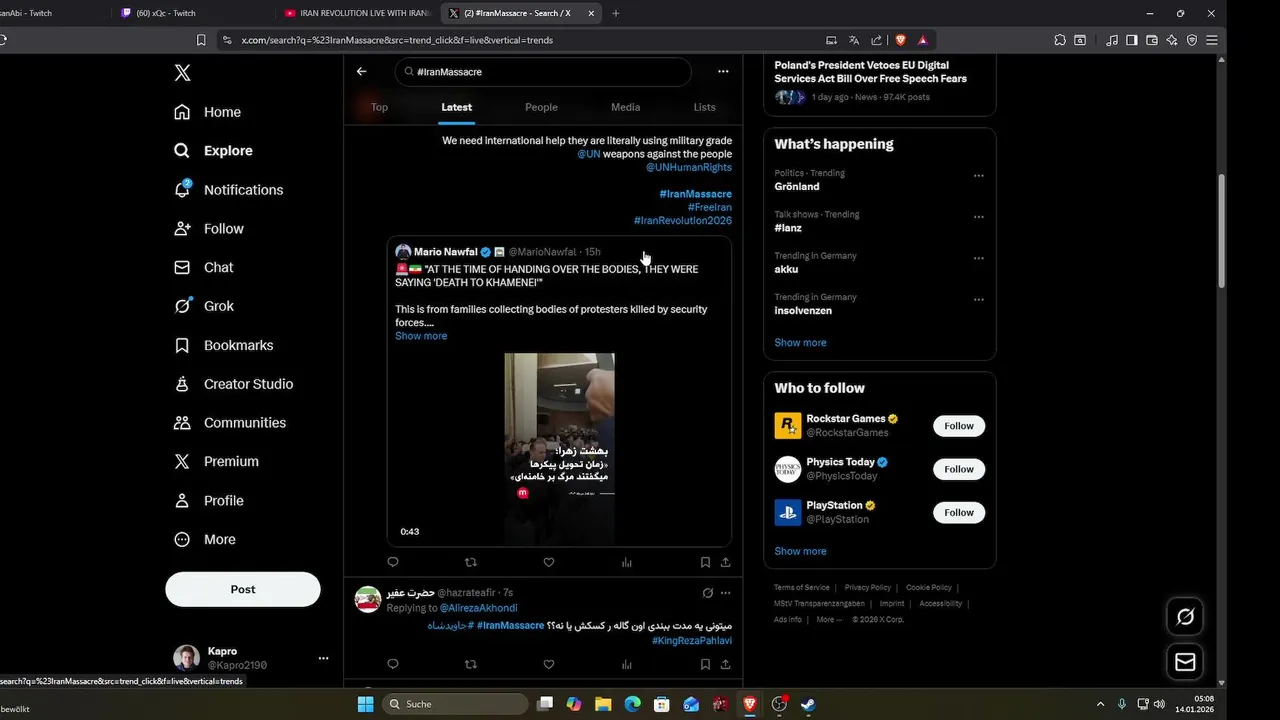Open Steam from the taskbar

(x=808, y=704)
